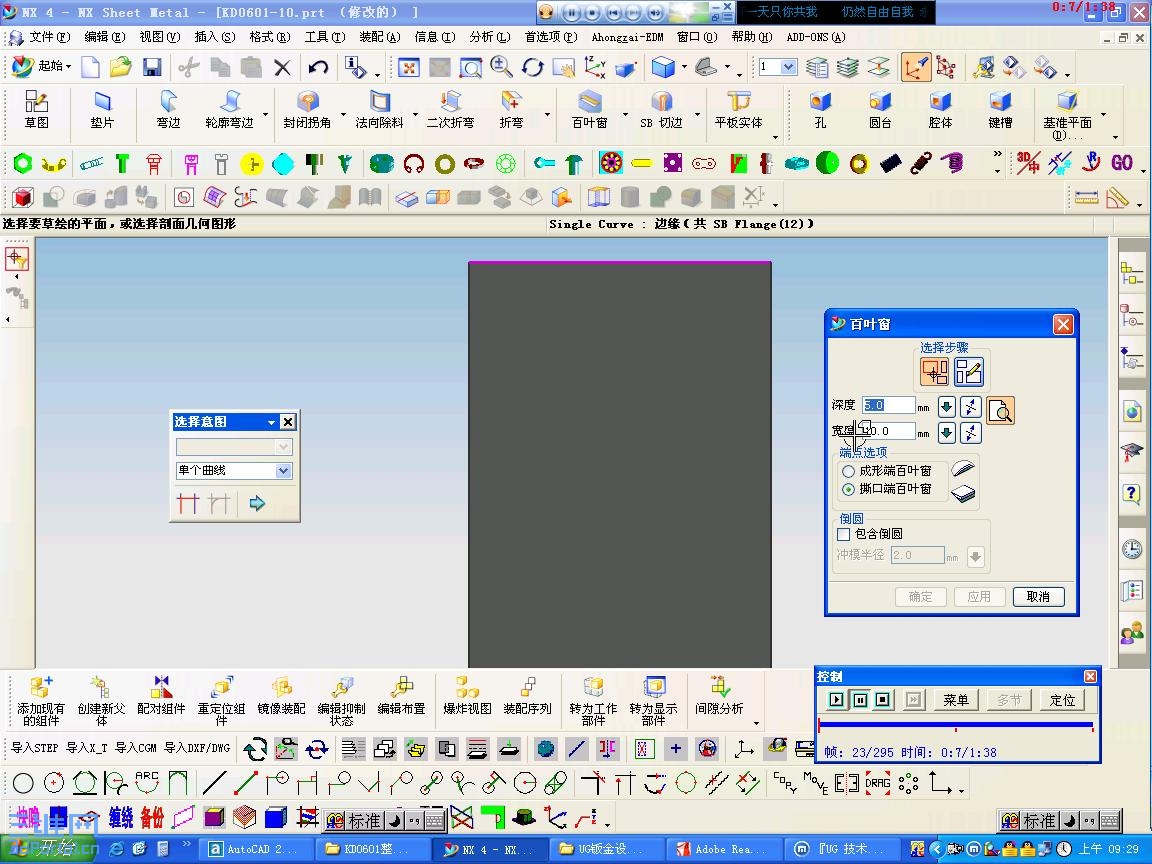Open the 宽度 width value options dropdown
Image resolution: width=1152 pixels, height=864 pixels.
(x=946, y=433)
